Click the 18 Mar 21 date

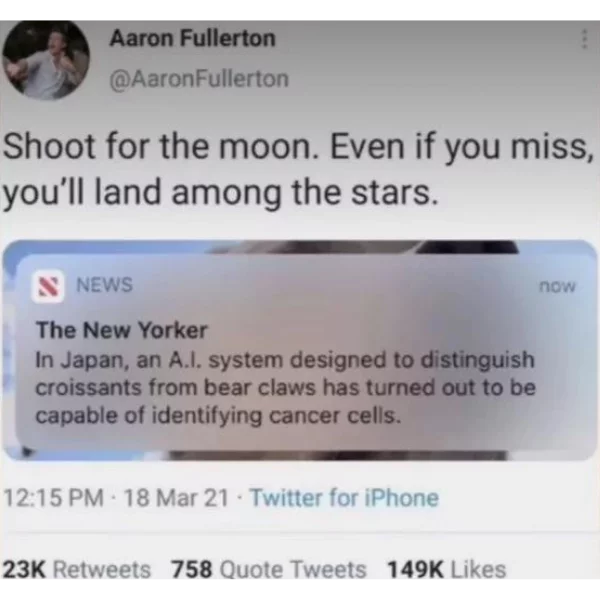coord(176,498)
